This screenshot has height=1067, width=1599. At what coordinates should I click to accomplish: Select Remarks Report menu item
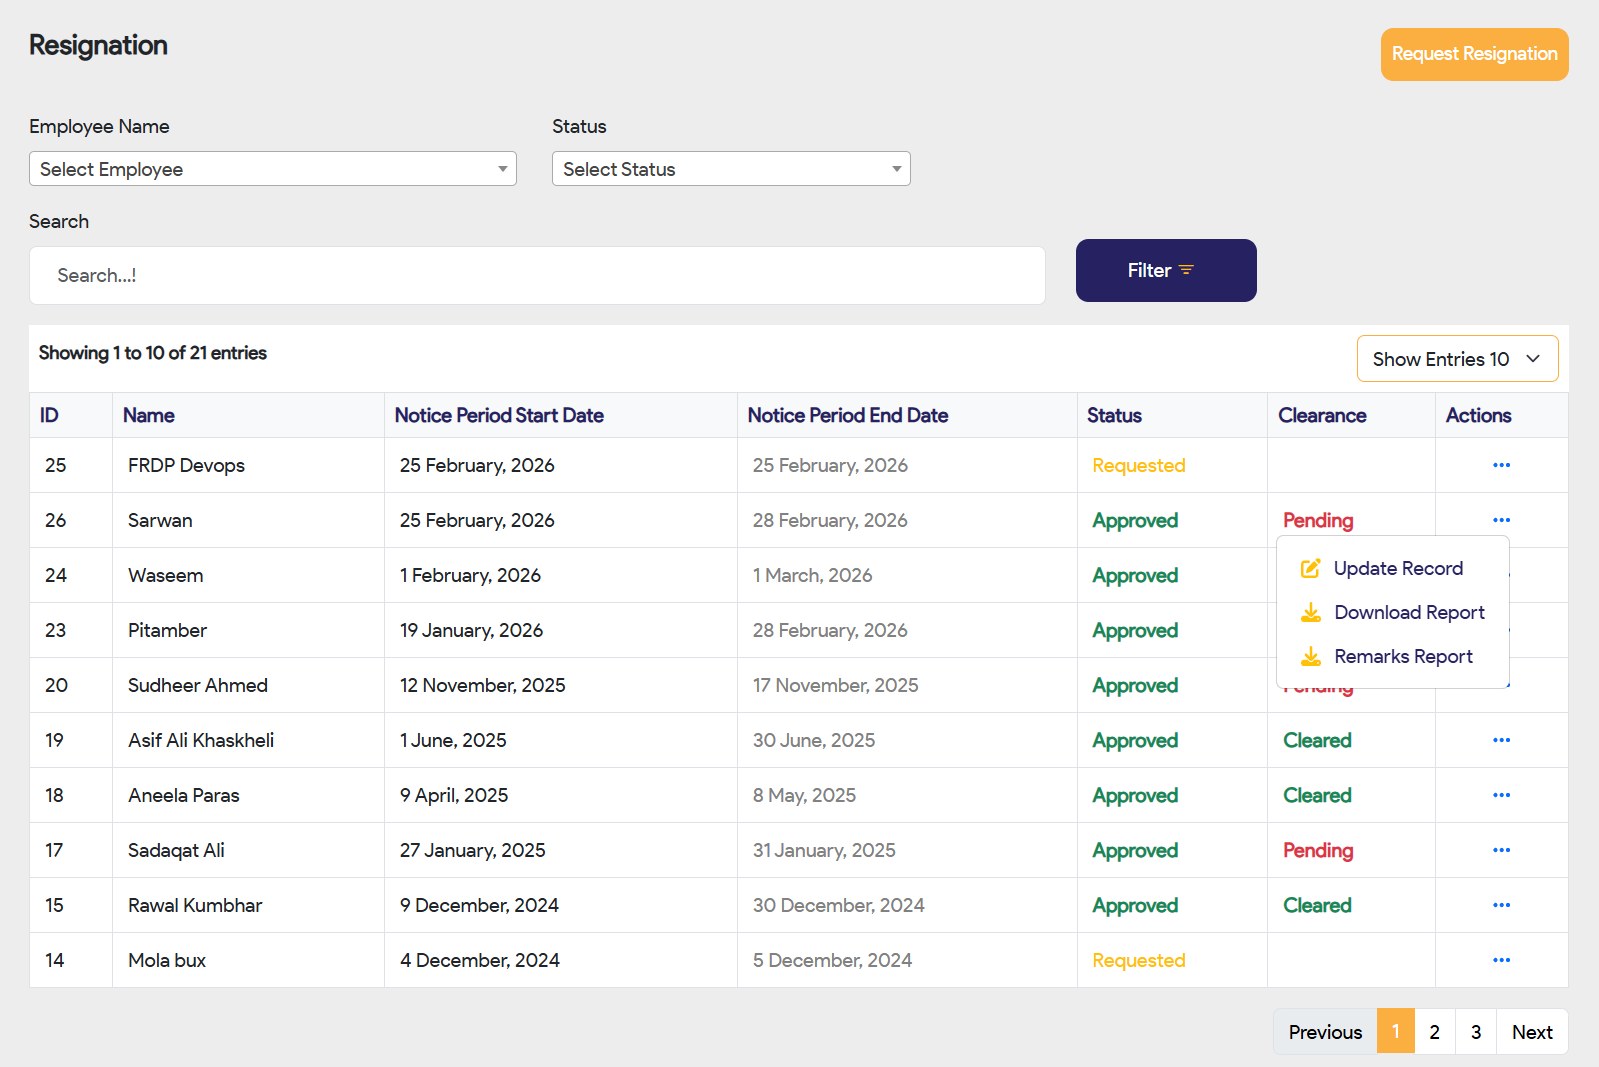(1402, 657)
